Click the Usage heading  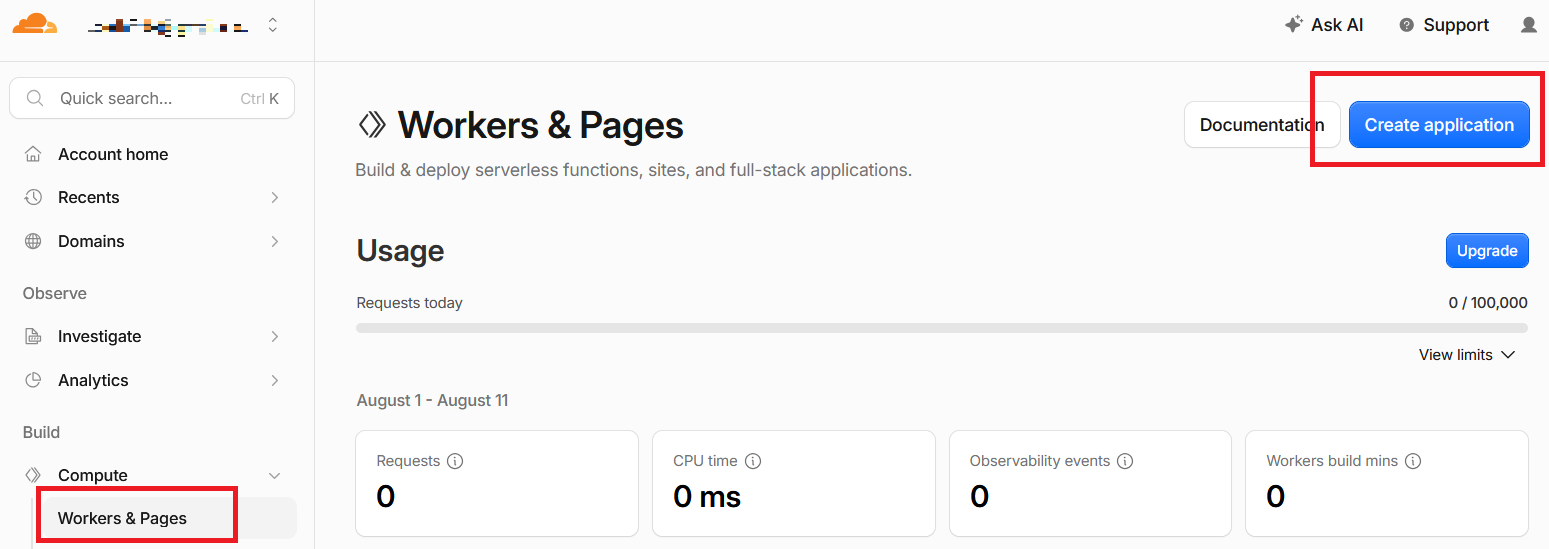click(x=400, y=251)
